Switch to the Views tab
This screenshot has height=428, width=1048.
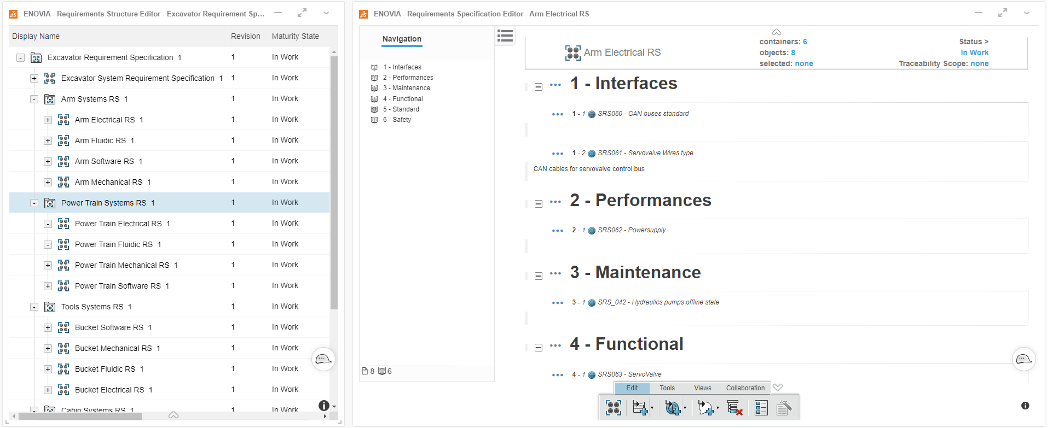pos(702,388)
